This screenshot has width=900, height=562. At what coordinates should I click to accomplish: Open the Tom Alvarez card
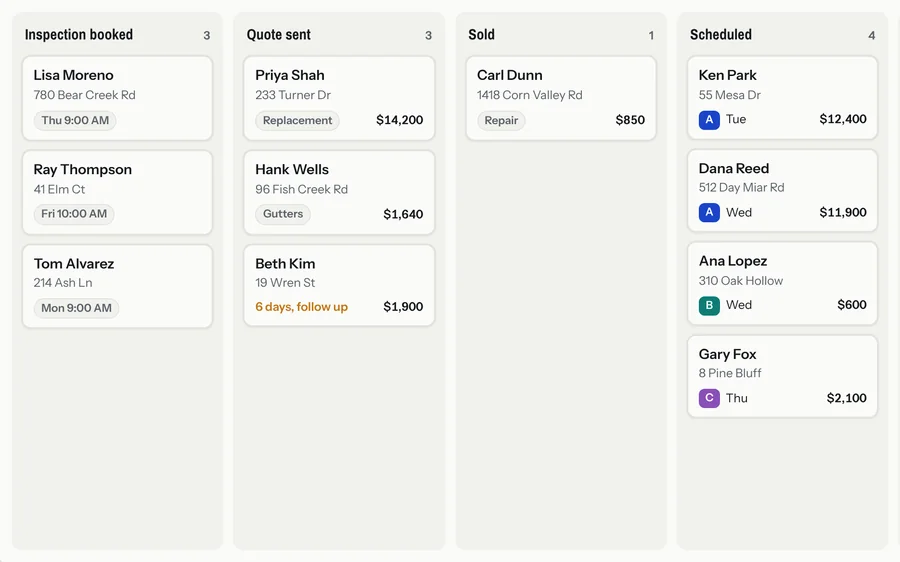click(118, 286)
